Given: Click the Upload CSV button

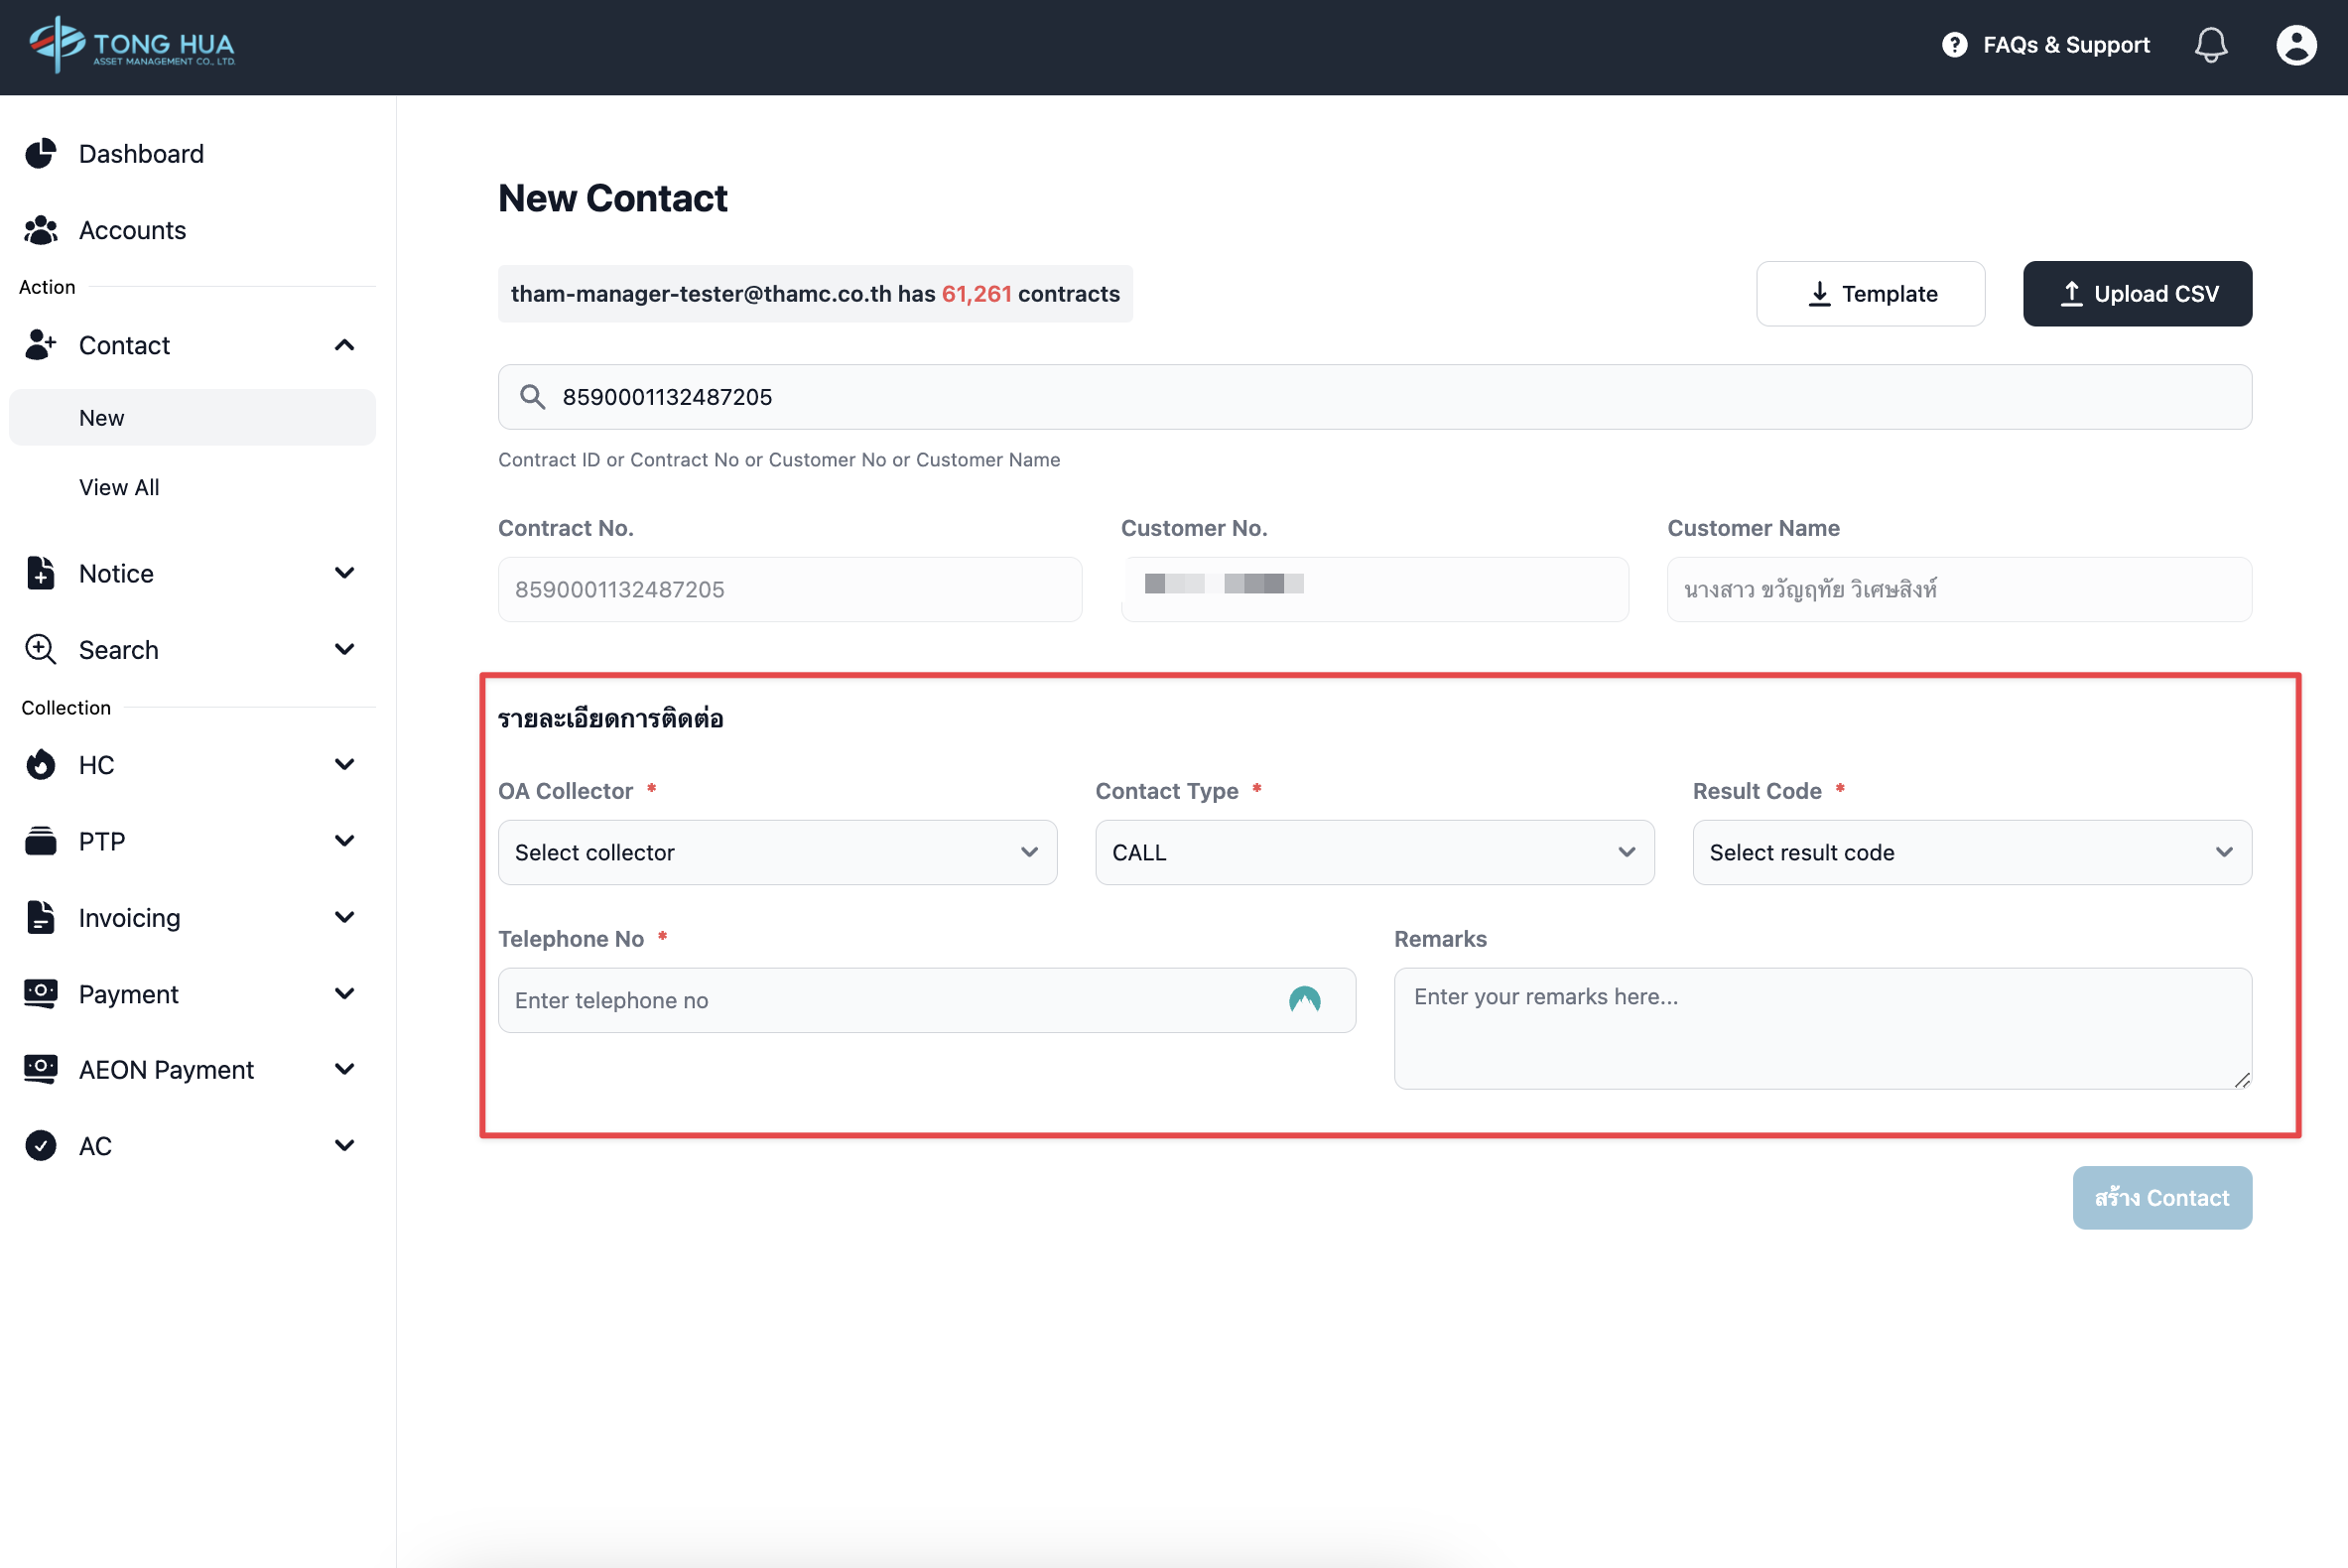Looking at the screenshot, I should tap(2137, 294).
